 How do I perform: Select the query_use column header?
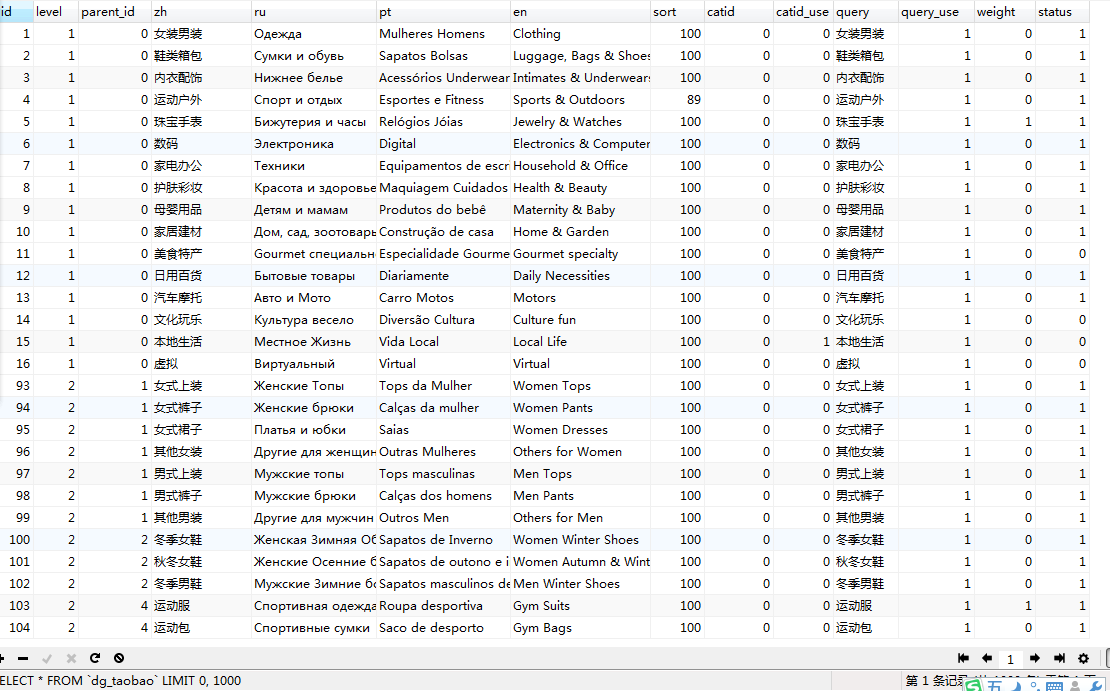click(x=936, y=11)
